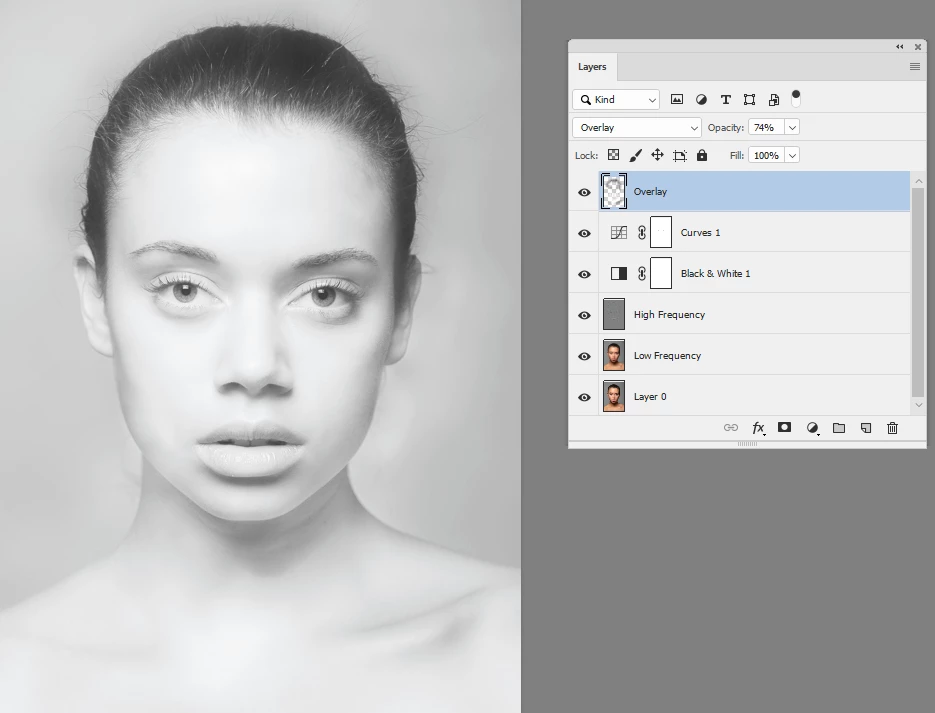This screenshot has height=713, width=935.
Task: Lock image pixels brush icon
Action: (x=635, y=156)
